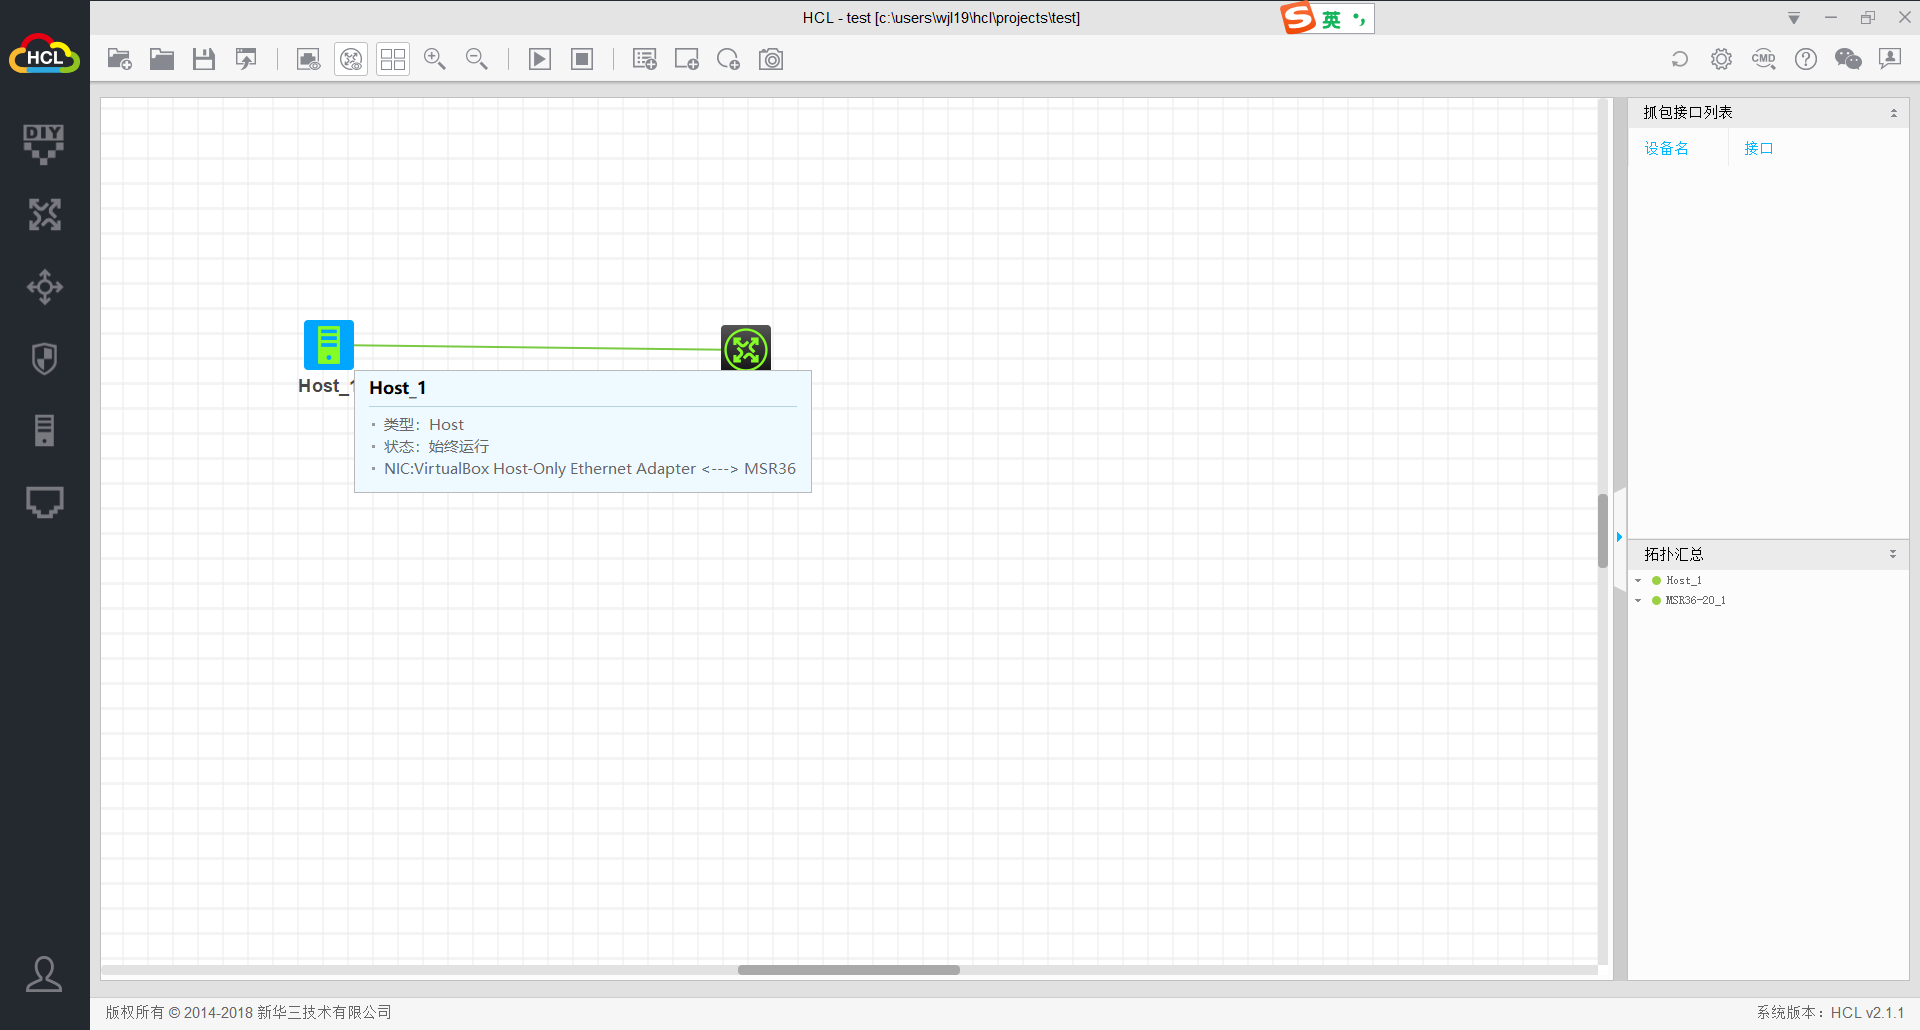Expand Host_1 in topology summary

pos(1638,581)
